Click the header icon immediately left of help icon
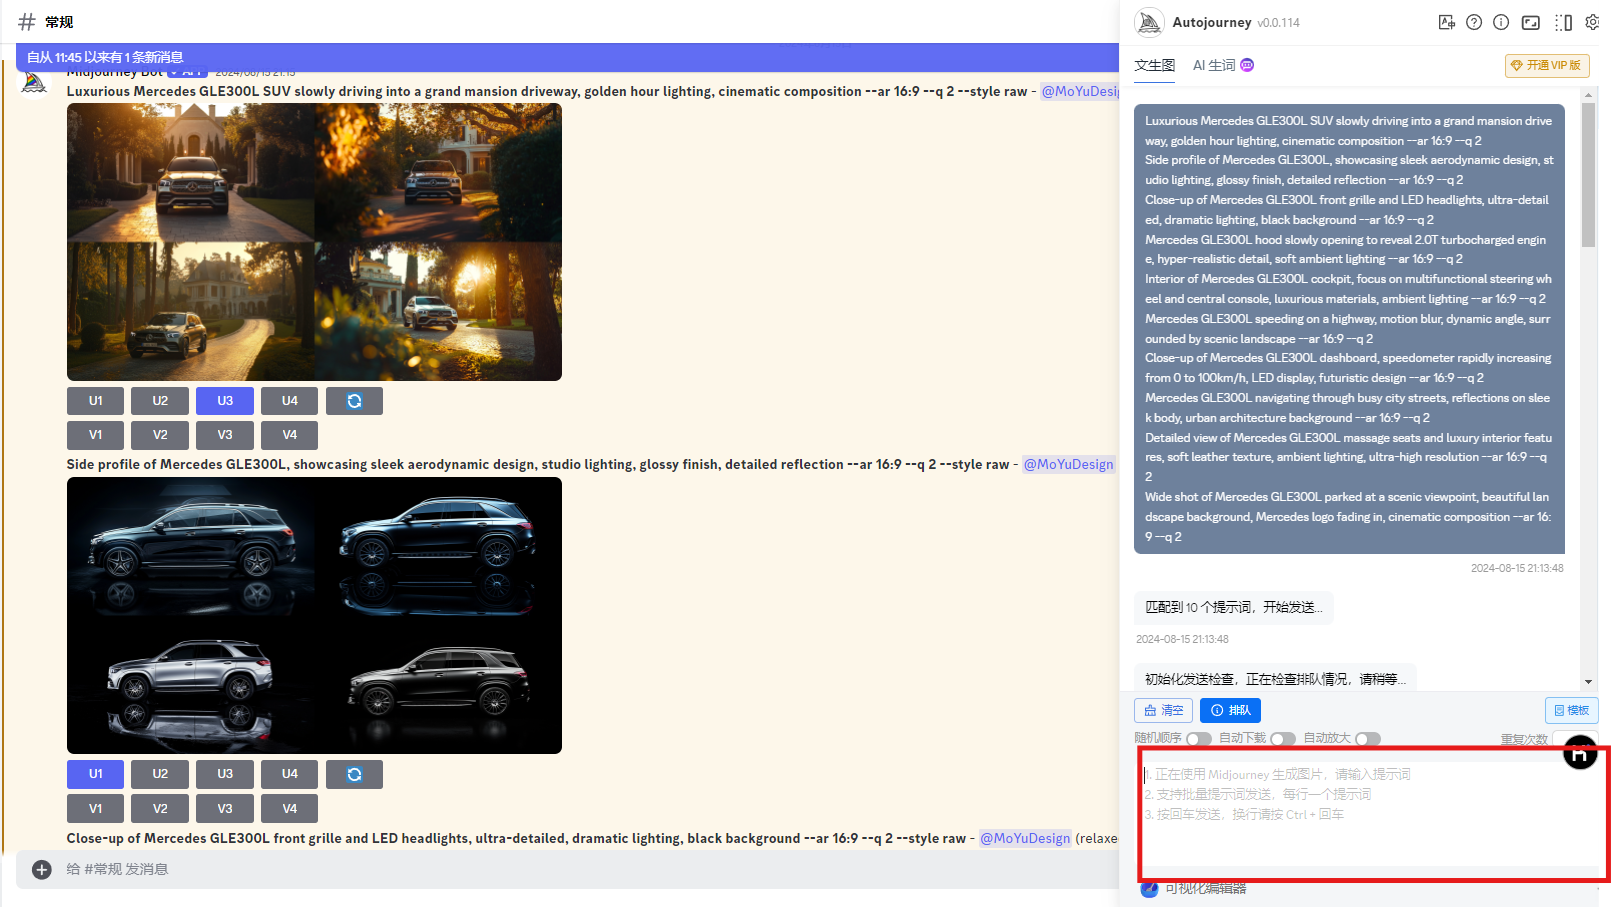The width and height of the screenshot is (1611, 907). pyautogui.click(x=1446, y=22)
